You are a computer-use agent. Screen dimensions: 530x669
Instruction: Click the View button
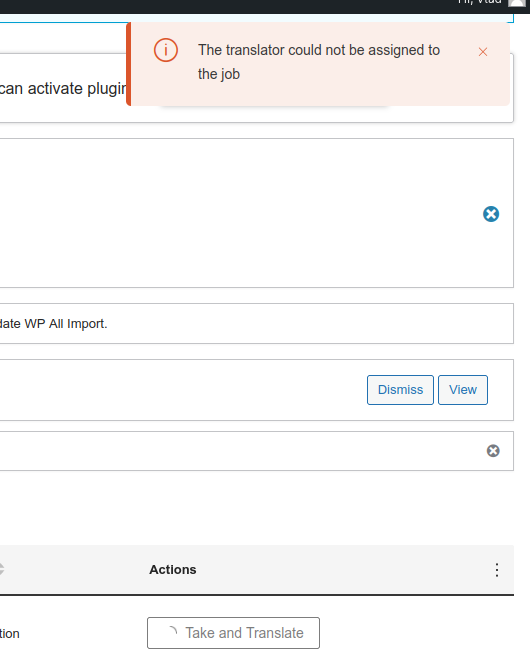(x=463, y=390)
